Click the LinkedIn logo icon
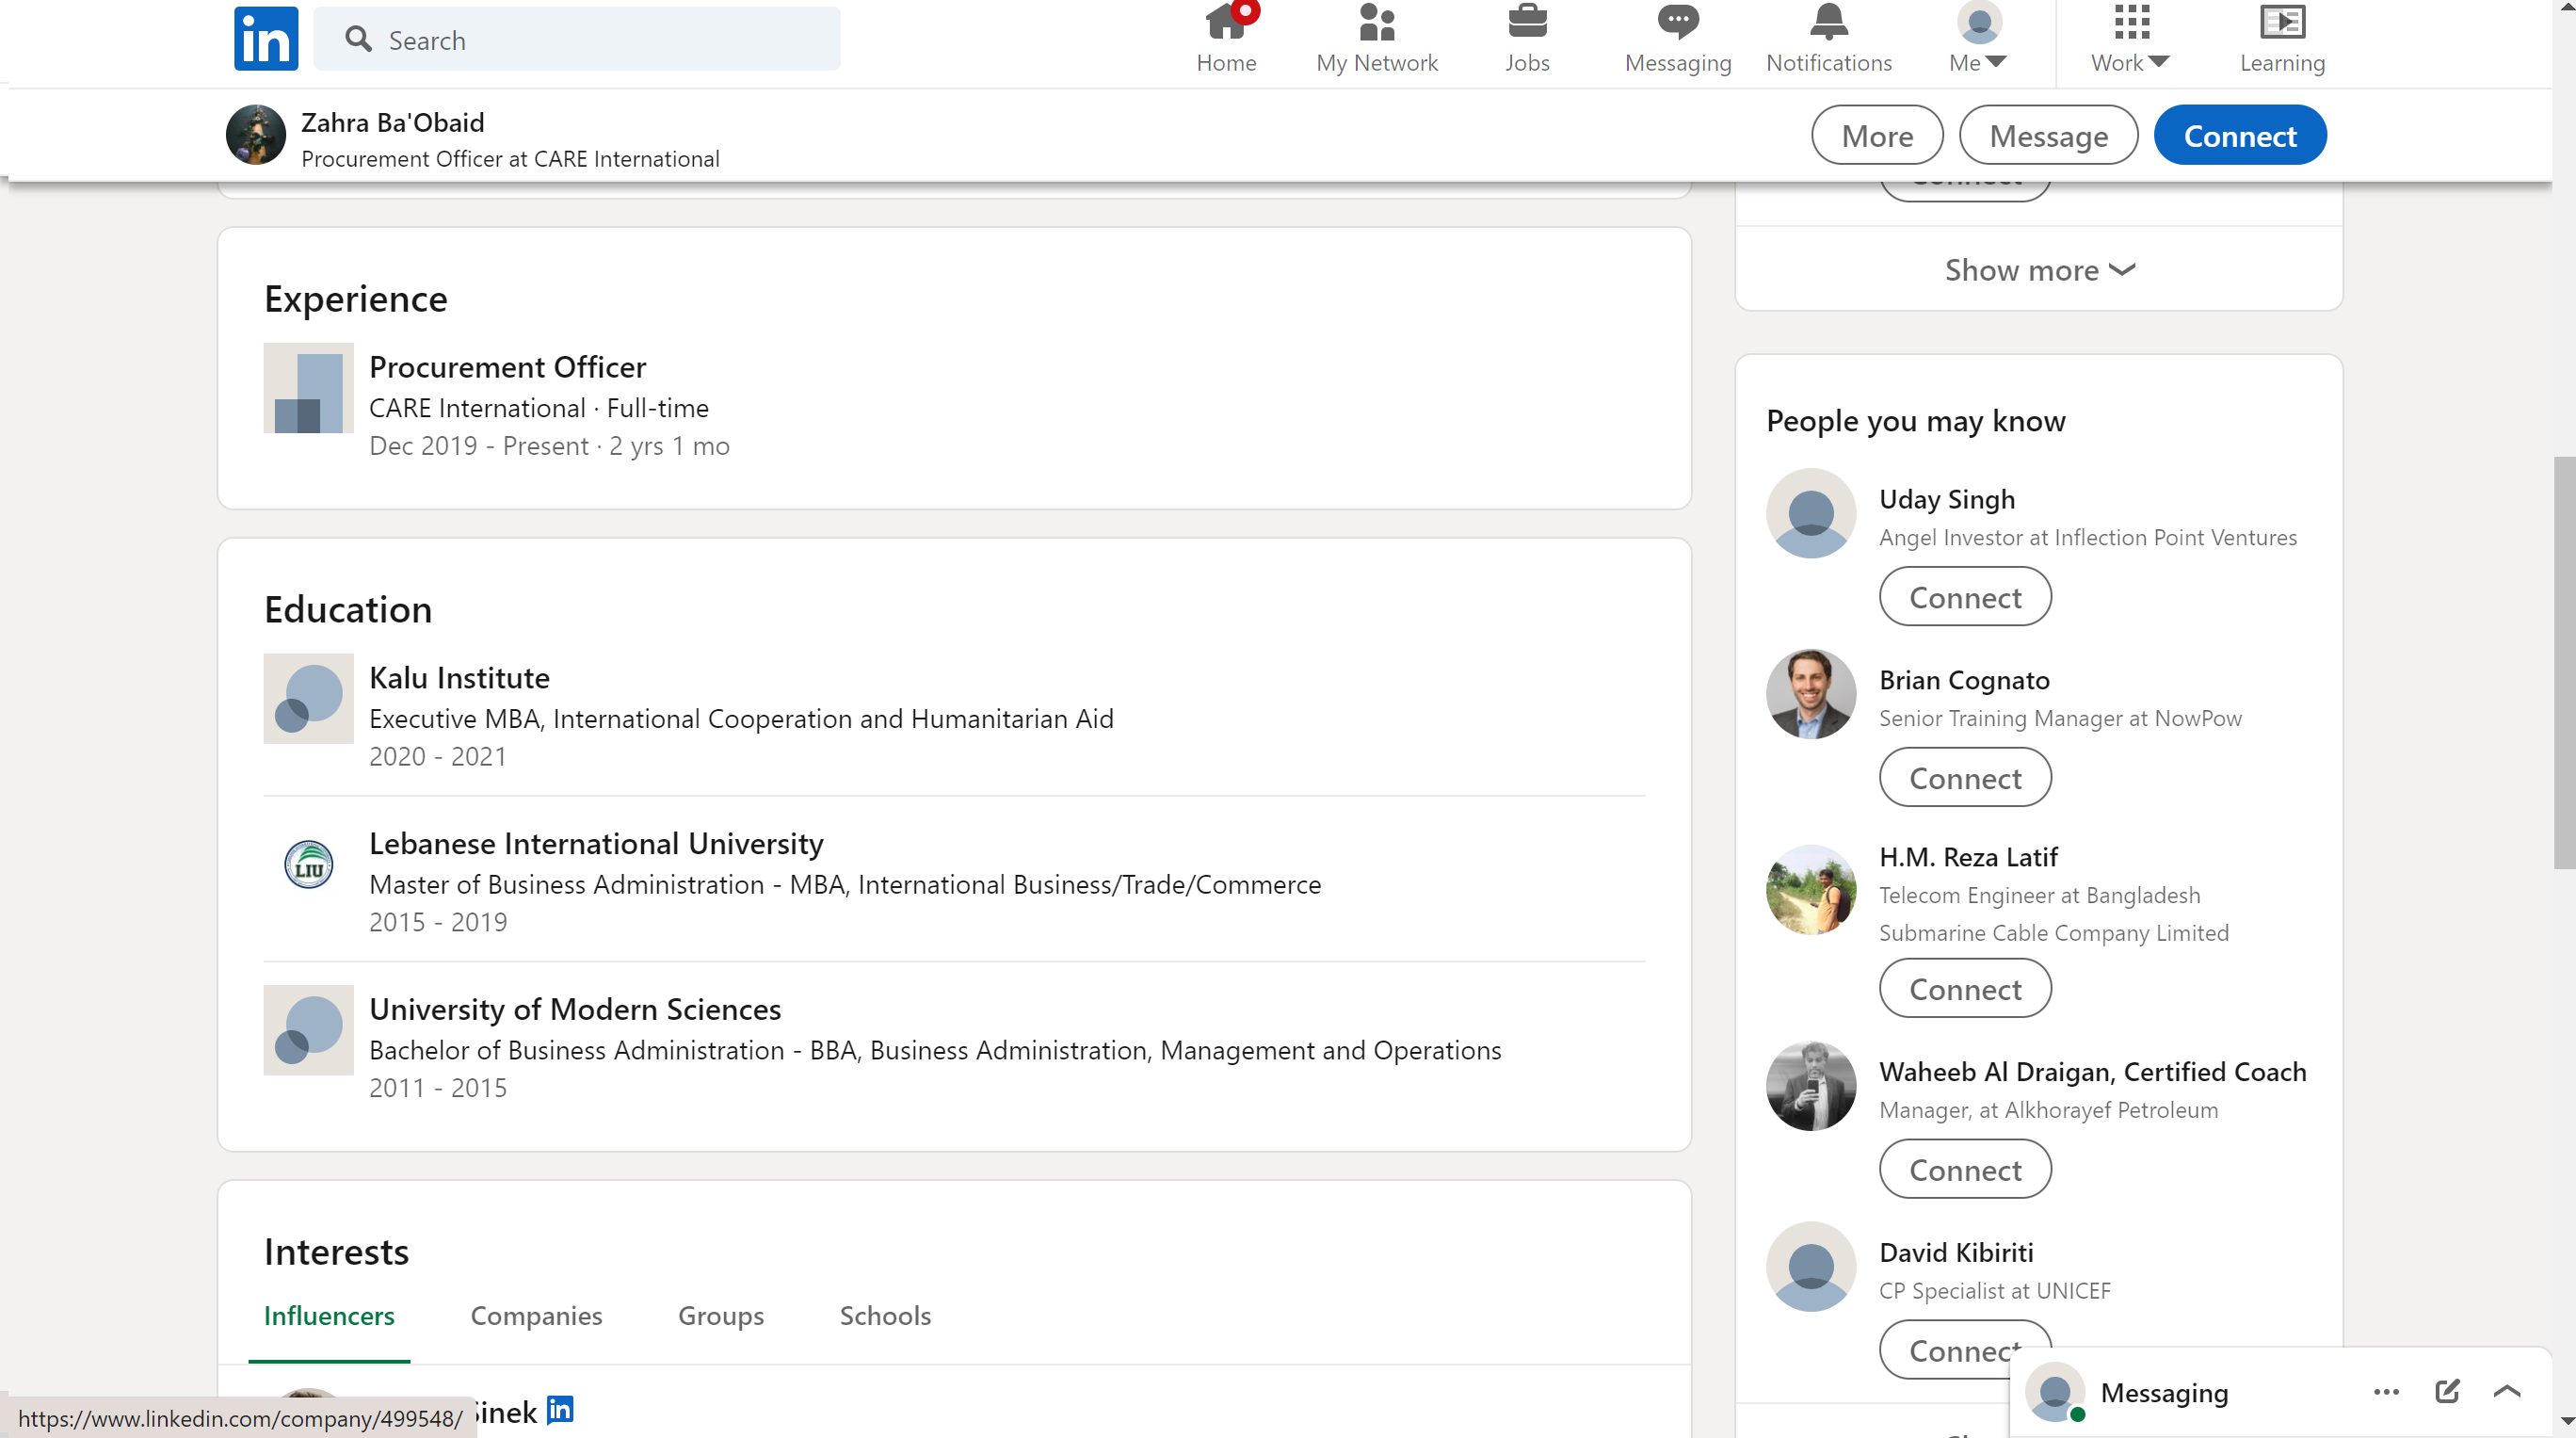This screenshot has height=1438, width=2576. point(266,39)
